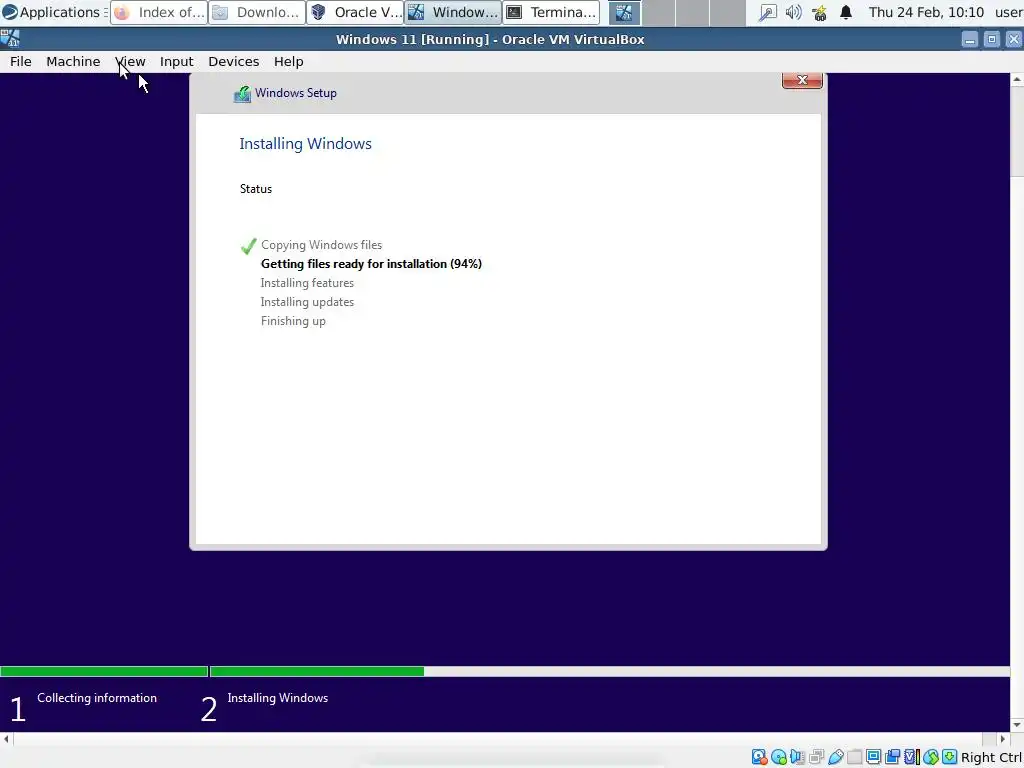The image size is (1024, 768).
Task: Select the first workspace in the switcher
Action: (624, 12)
